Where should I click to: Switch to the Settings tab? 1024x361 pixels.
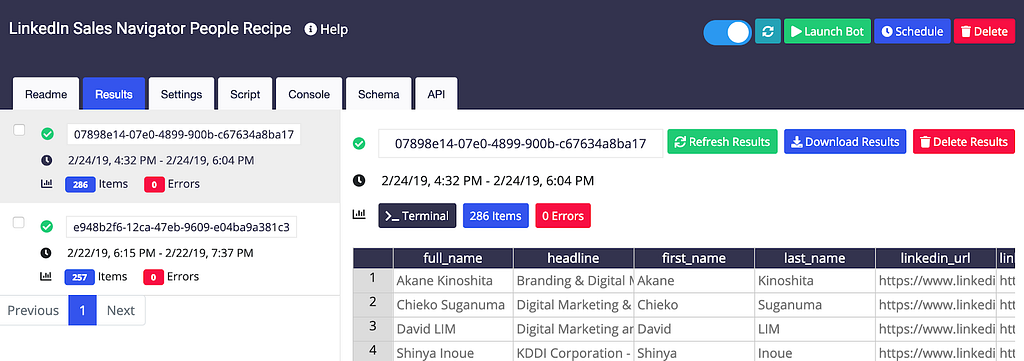coord(181,94)
